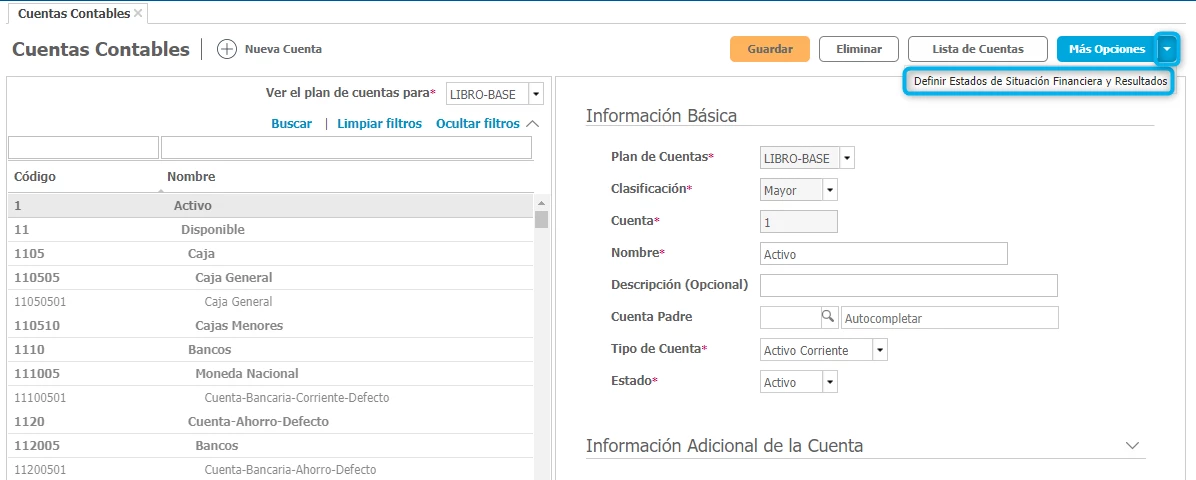This screenshot has height=480, width=1196.
Task: Close the Cuentas Contables tab
Action: click(138, 13)
